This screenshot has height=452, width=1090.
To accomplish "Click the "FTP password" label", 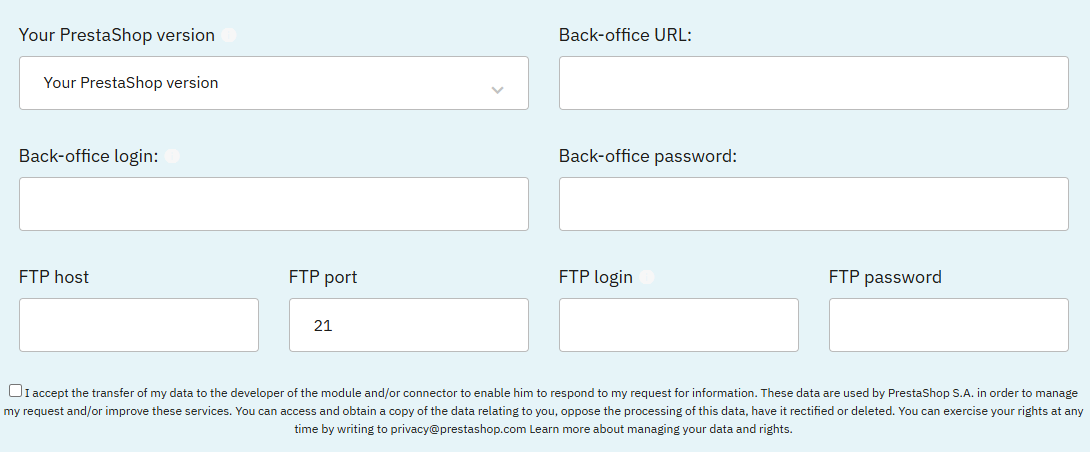I will pyautogui.click(x=885, y=277).
